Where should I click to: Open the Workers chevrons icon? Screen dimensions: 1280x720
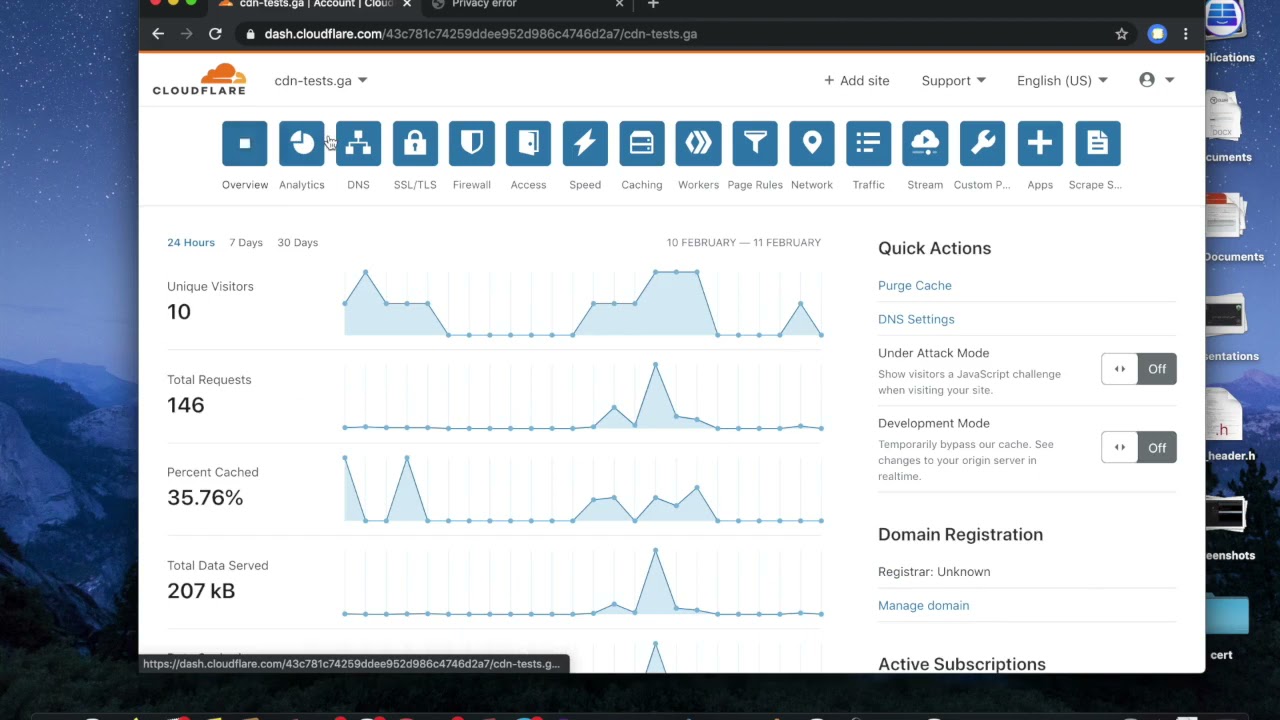click(x=698, y=144)
